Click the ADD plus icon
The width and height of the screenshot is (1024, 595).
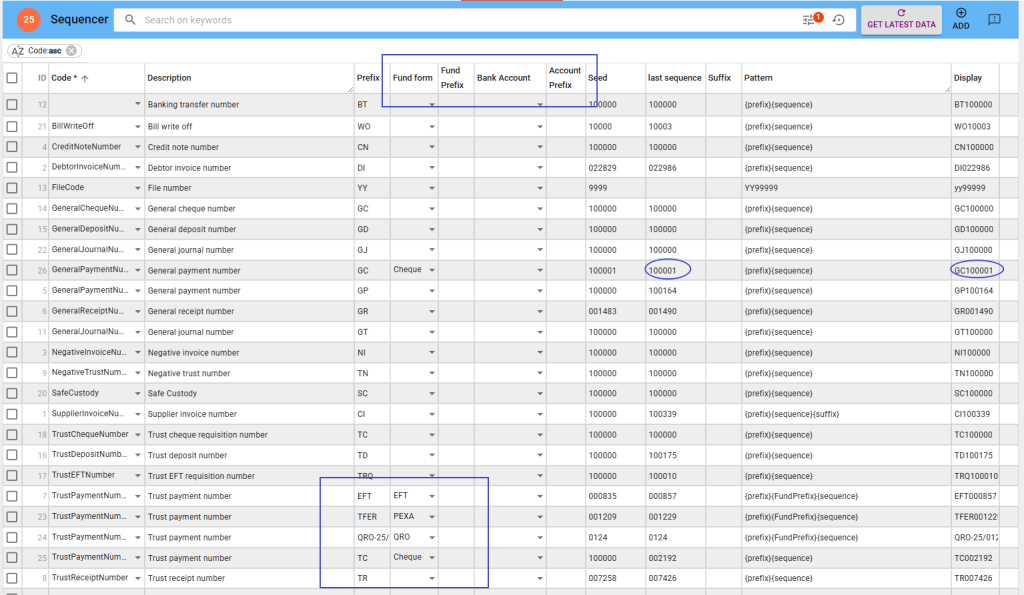pyautogui.click(x=961, y=14)
